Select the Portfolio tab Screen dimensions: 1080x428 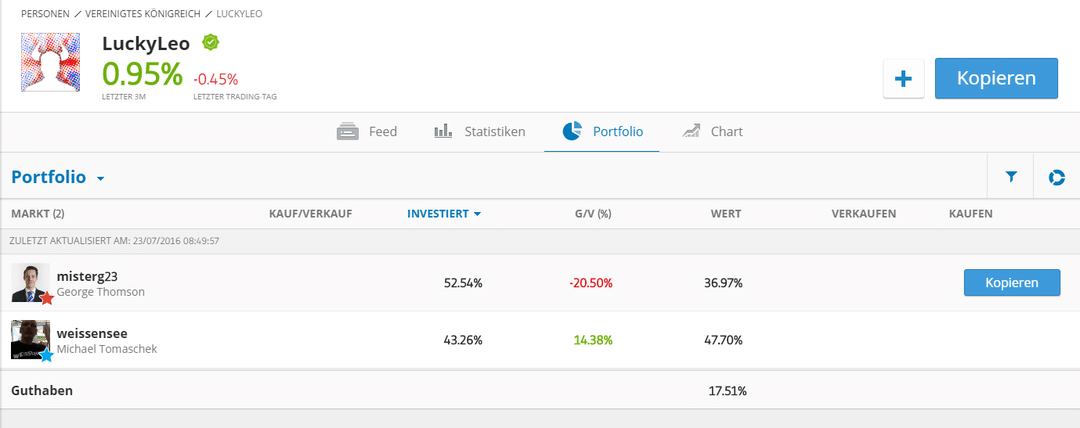pyautogui.click(x=602, y=131)
